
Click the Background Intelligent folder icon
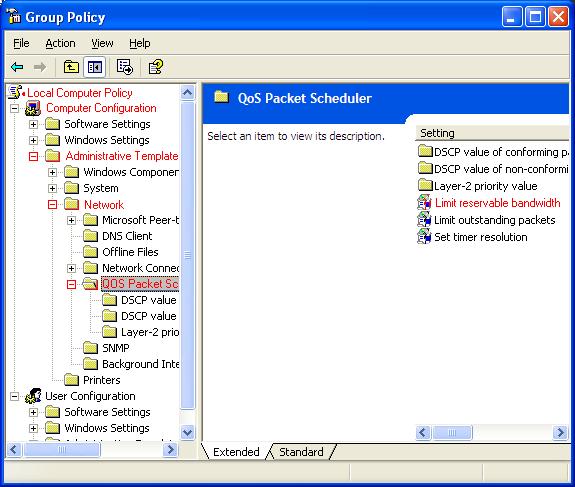coord(90,364)
